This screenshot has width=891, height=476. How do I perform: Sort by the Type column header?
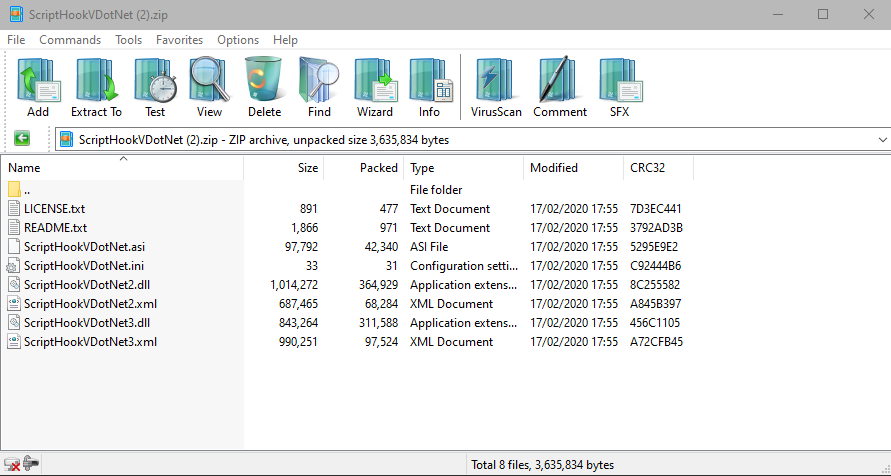pyautogui.click(x=464, y=168)
